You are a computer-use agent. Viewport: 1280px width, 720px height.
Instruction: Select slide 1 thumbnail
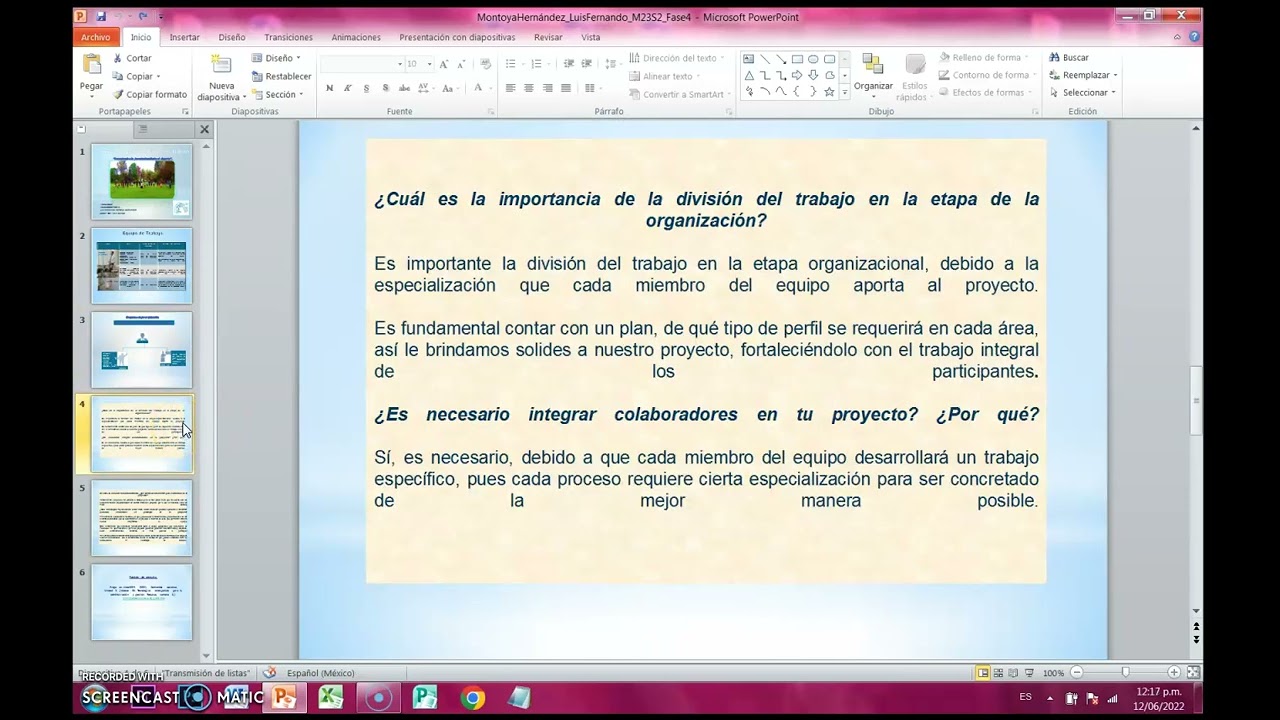[142, 182]
